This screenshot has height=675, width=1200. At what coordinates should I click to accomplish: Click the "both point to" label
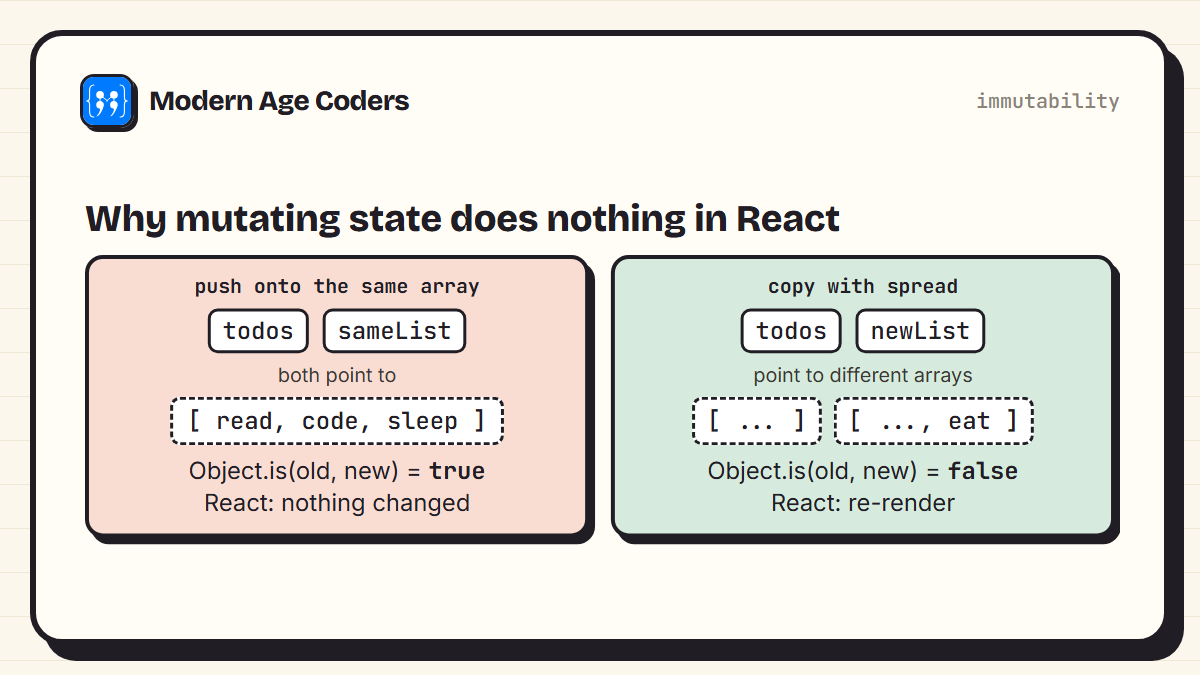(337, 376)
